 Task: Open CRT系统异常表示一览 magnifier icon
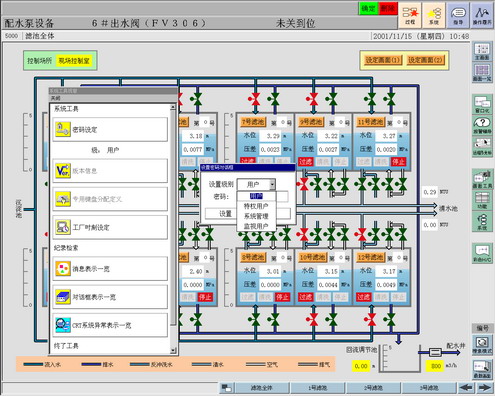(63, 325)
